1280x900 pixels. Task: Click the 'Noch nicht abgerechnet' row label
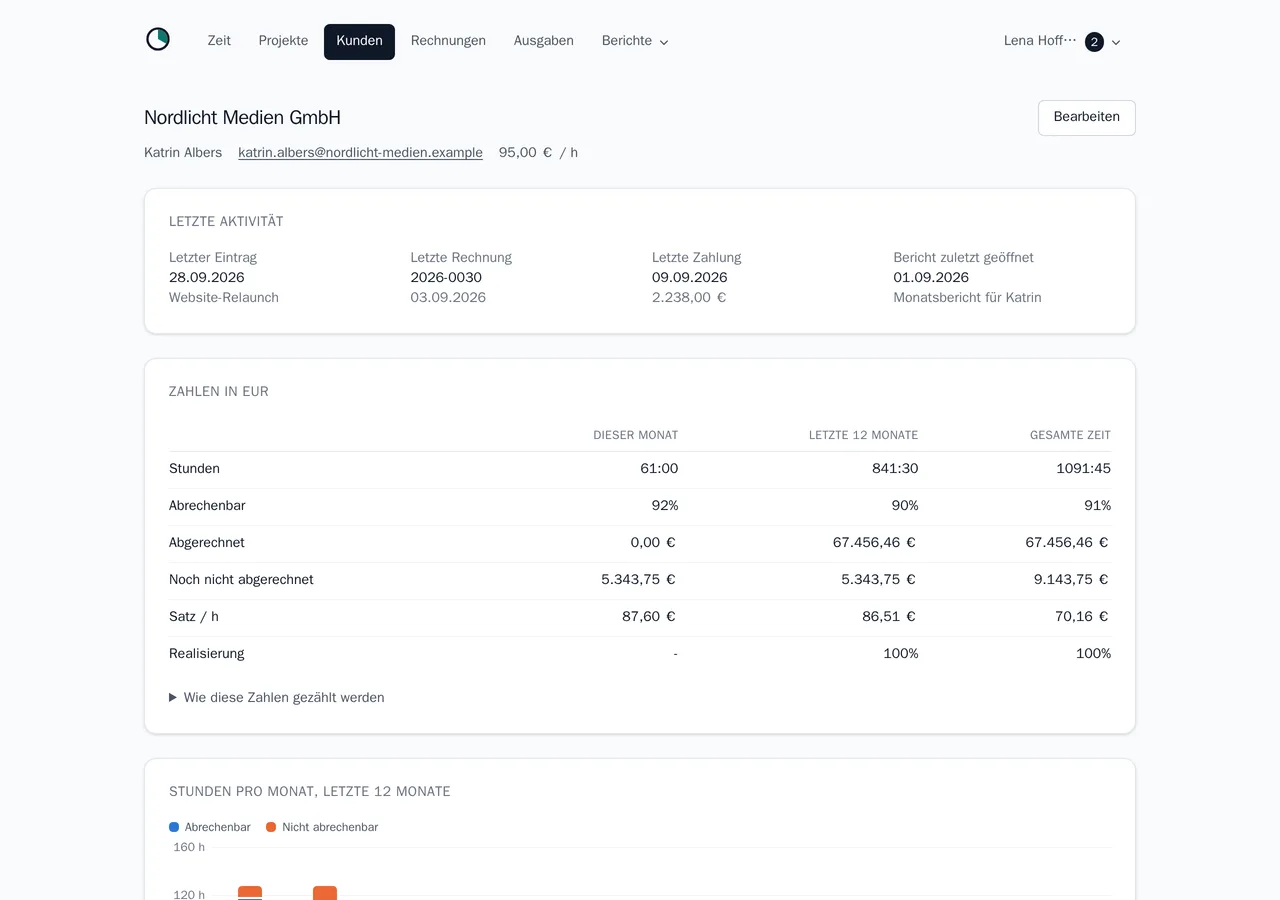coord(241,580)
